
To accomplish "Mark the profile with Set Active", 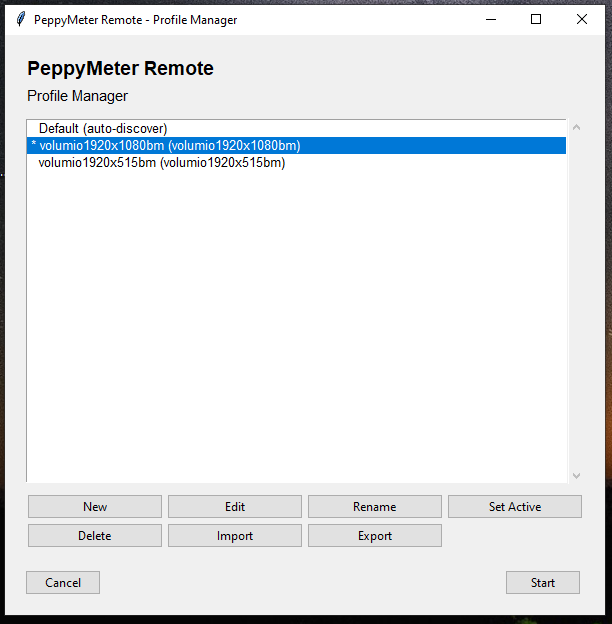I will [x=515, y=507].
